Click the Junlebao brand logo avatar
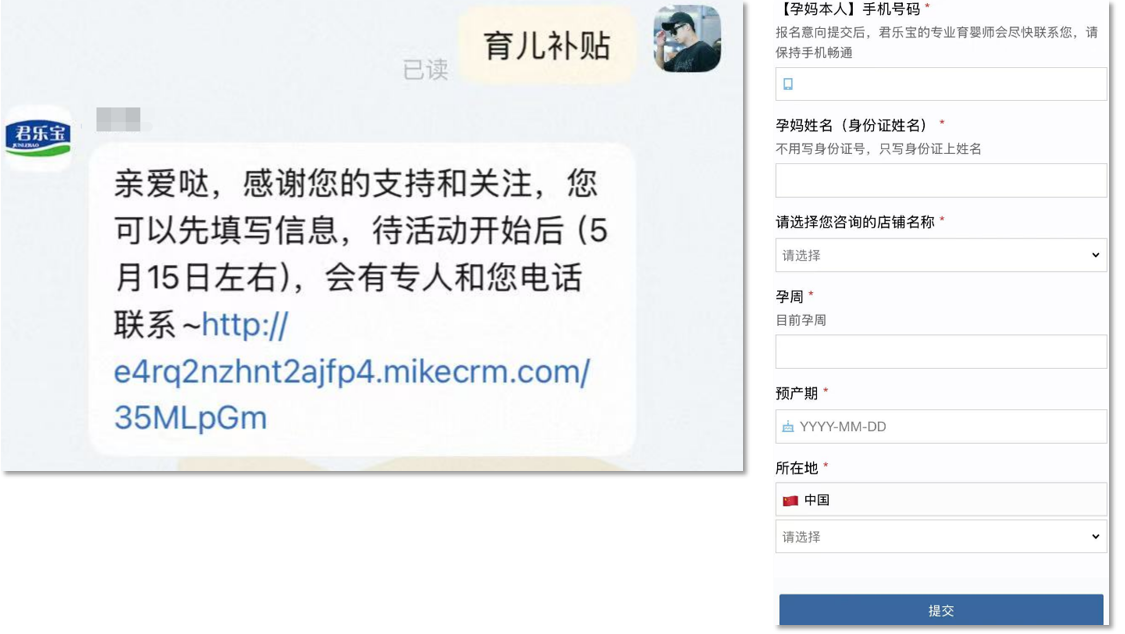This screenshot has width=1125, height=634. coord(39,138)
